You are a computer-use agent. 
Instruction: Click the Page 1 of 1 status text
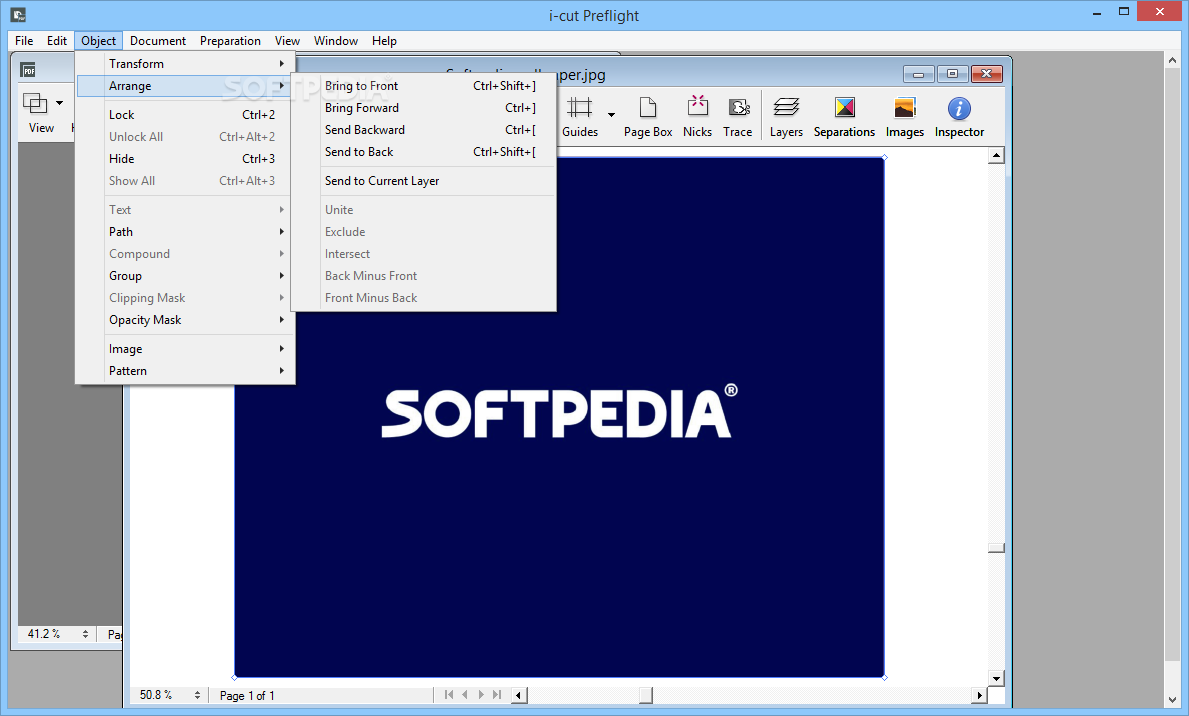247,696
